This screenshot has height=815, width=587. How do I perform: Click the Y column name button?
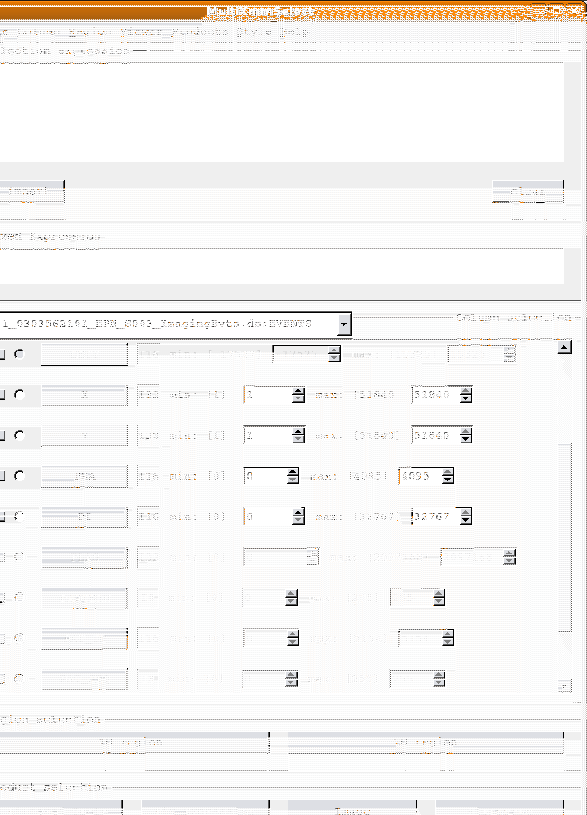click(84, 436)
